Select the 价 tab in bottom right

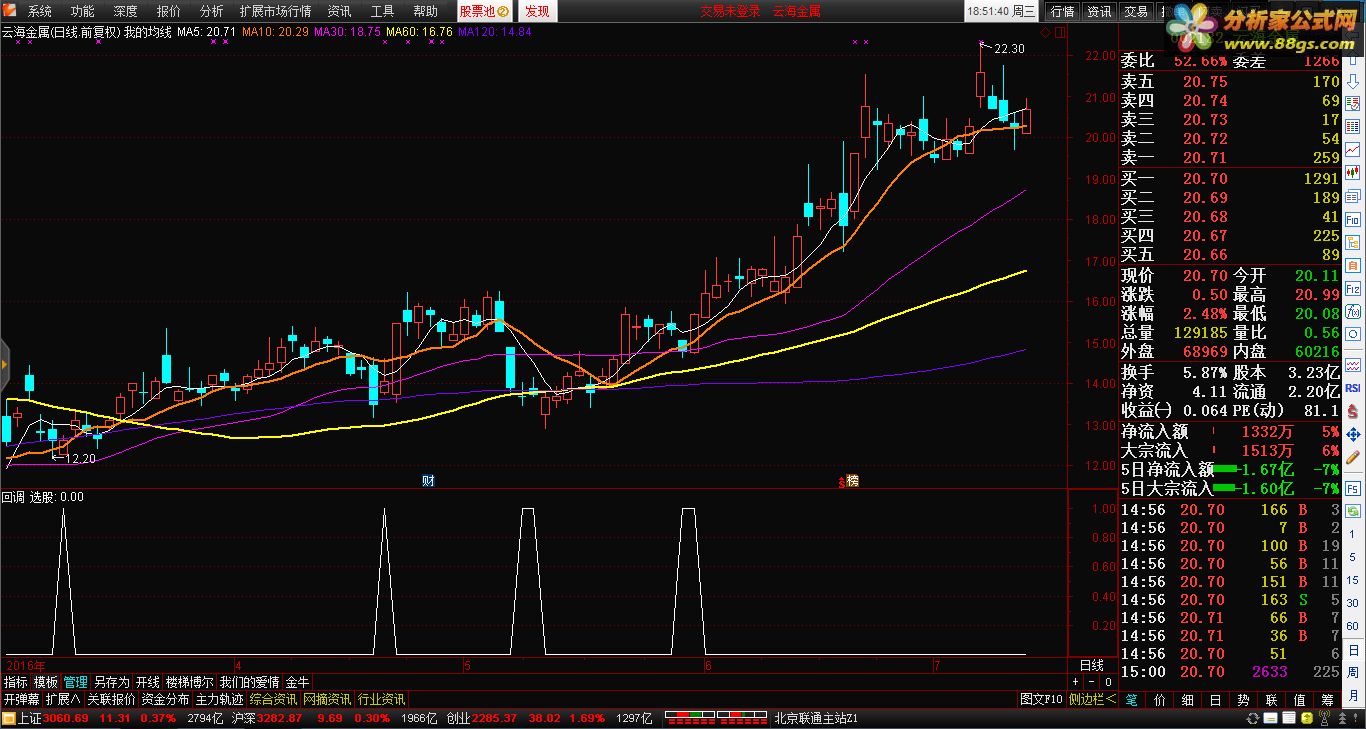pyautogui.click(x=1160, y=699)
